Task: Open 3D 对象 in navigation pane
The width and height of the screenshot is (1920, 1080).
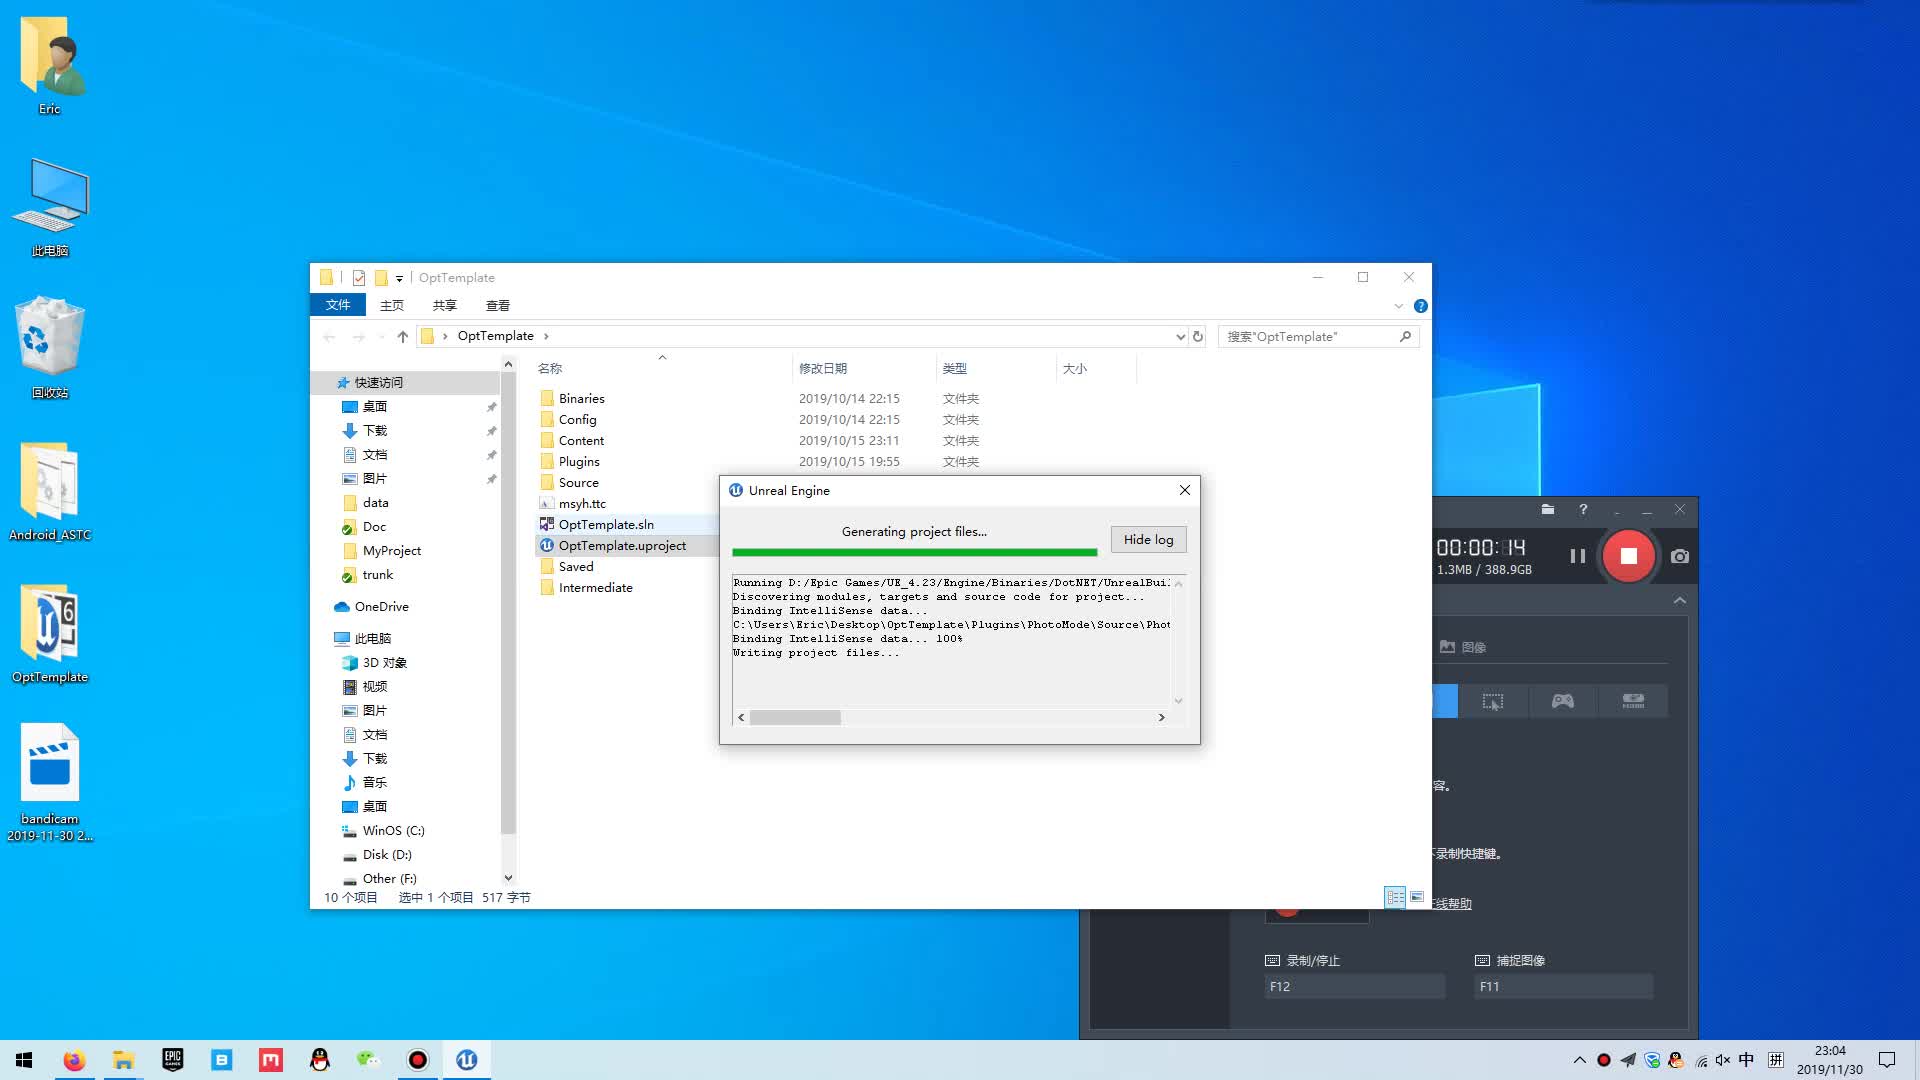Action: click(x=384, y=662)
